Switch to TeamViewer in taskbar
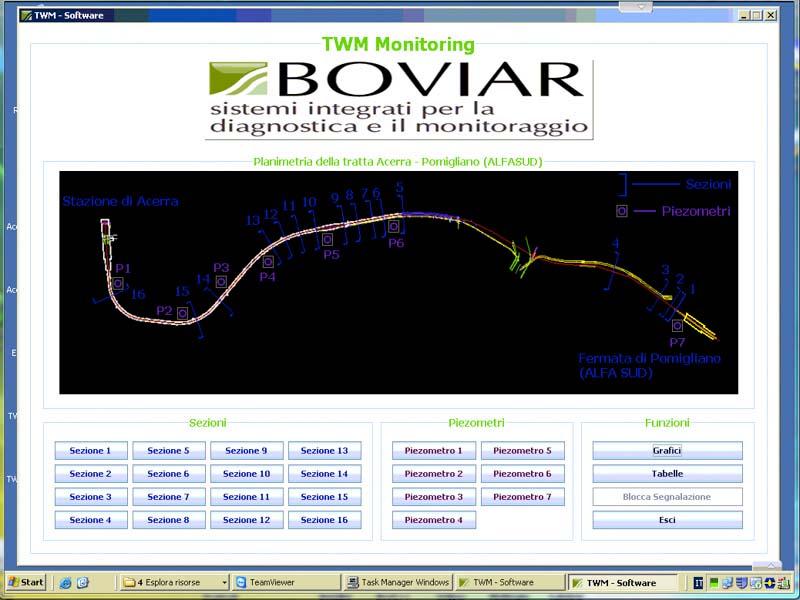Viewport: 800px width, 600px height. (x=286, y=582)
